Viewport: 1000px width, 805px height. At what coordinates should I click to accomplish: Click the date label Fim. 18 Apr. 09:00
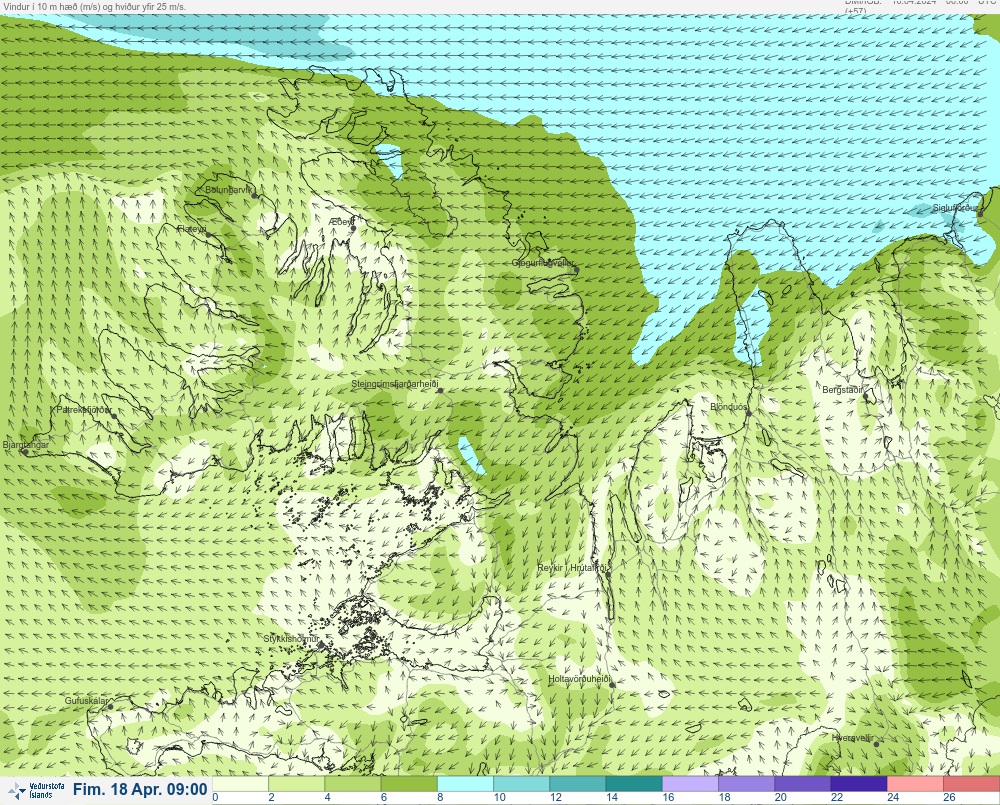140,790
